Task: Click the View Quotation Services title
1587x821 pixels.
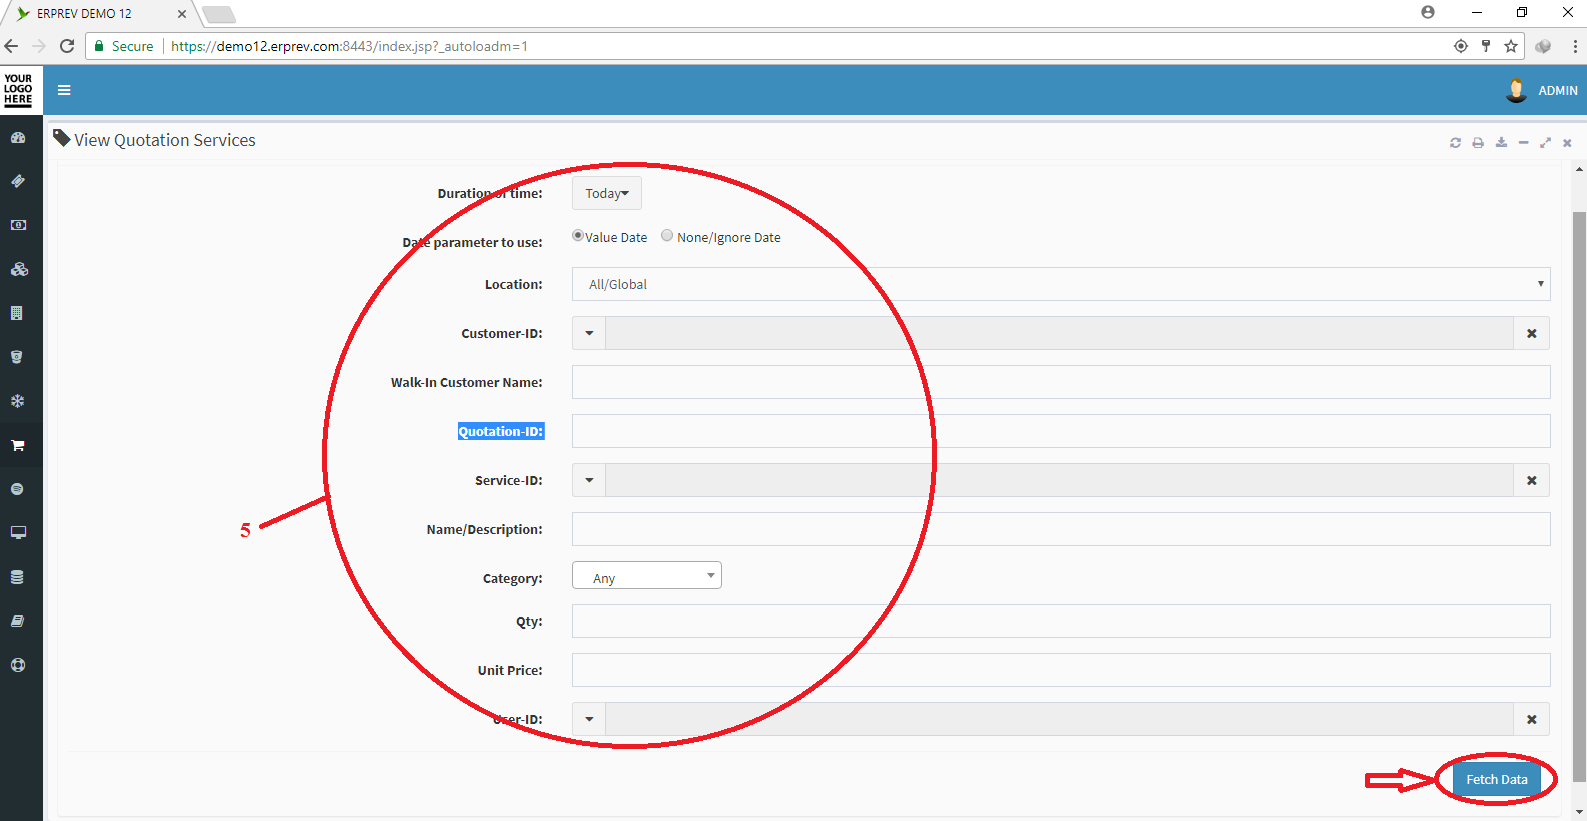Action: (x=165, y=140)
